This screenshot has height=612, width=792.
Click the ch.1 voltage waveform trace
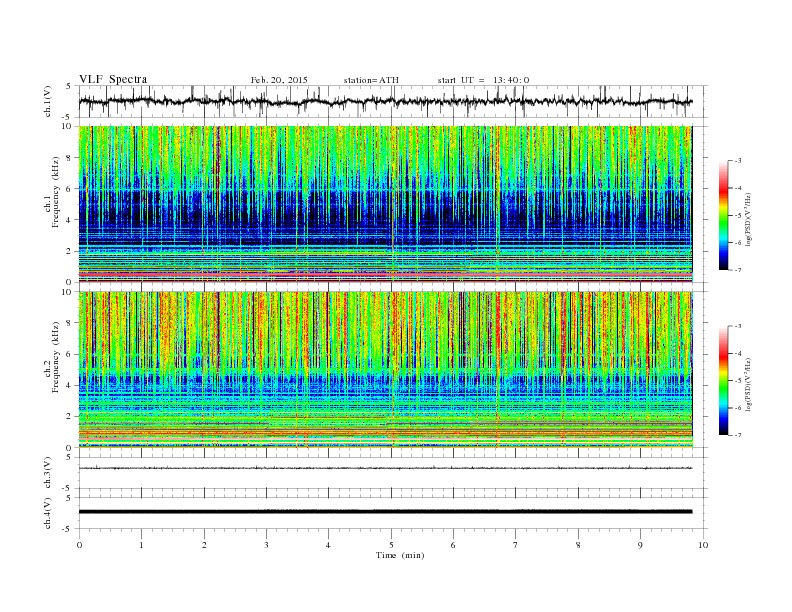coord(385,101)
